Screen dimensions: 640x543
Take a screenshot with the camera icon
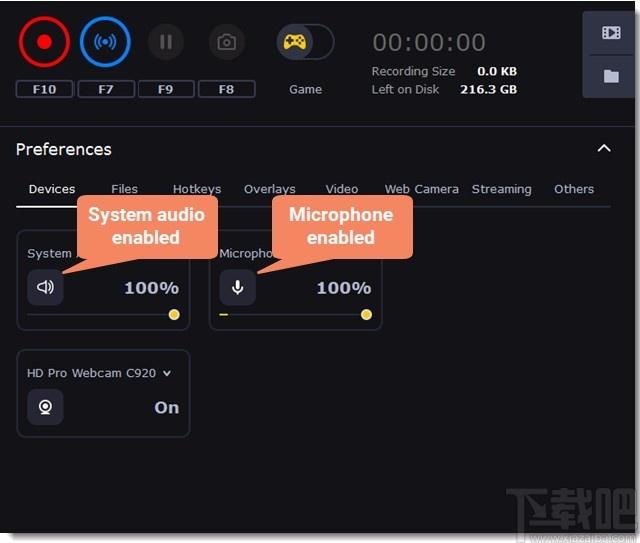point(227,42)
